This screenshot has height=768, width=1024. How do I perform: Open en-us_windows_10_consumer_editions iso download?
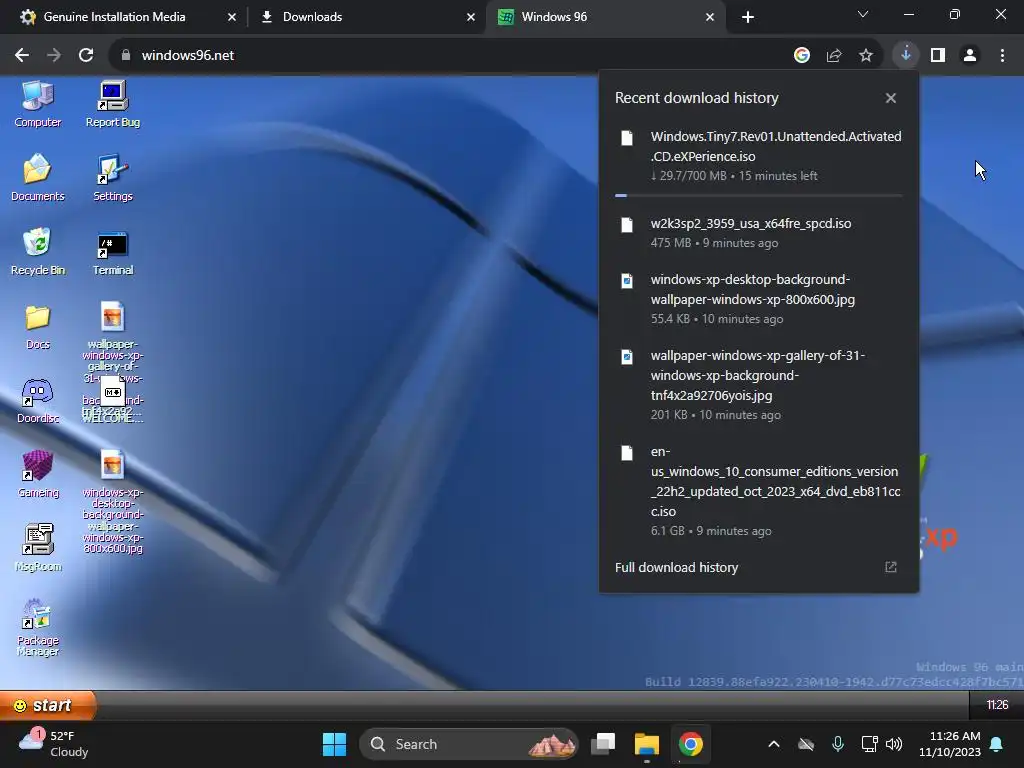click(759, 490)
